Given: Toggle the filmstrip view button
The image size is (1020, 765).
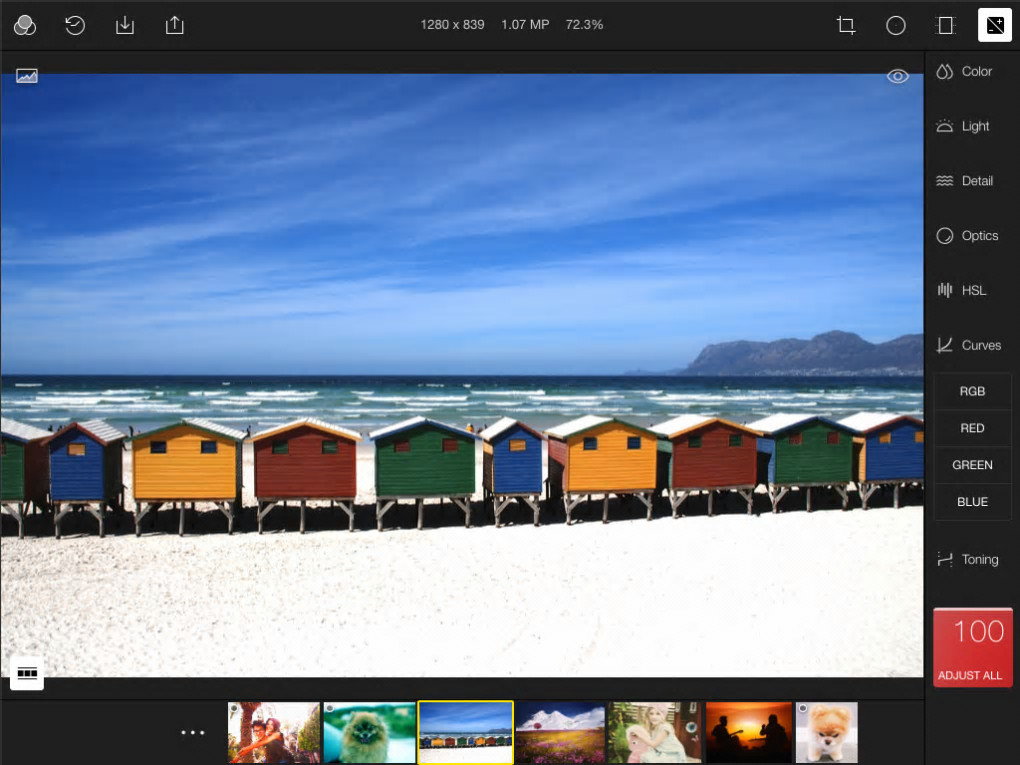Looking at the screenshot, I should (x=27, y=673).
